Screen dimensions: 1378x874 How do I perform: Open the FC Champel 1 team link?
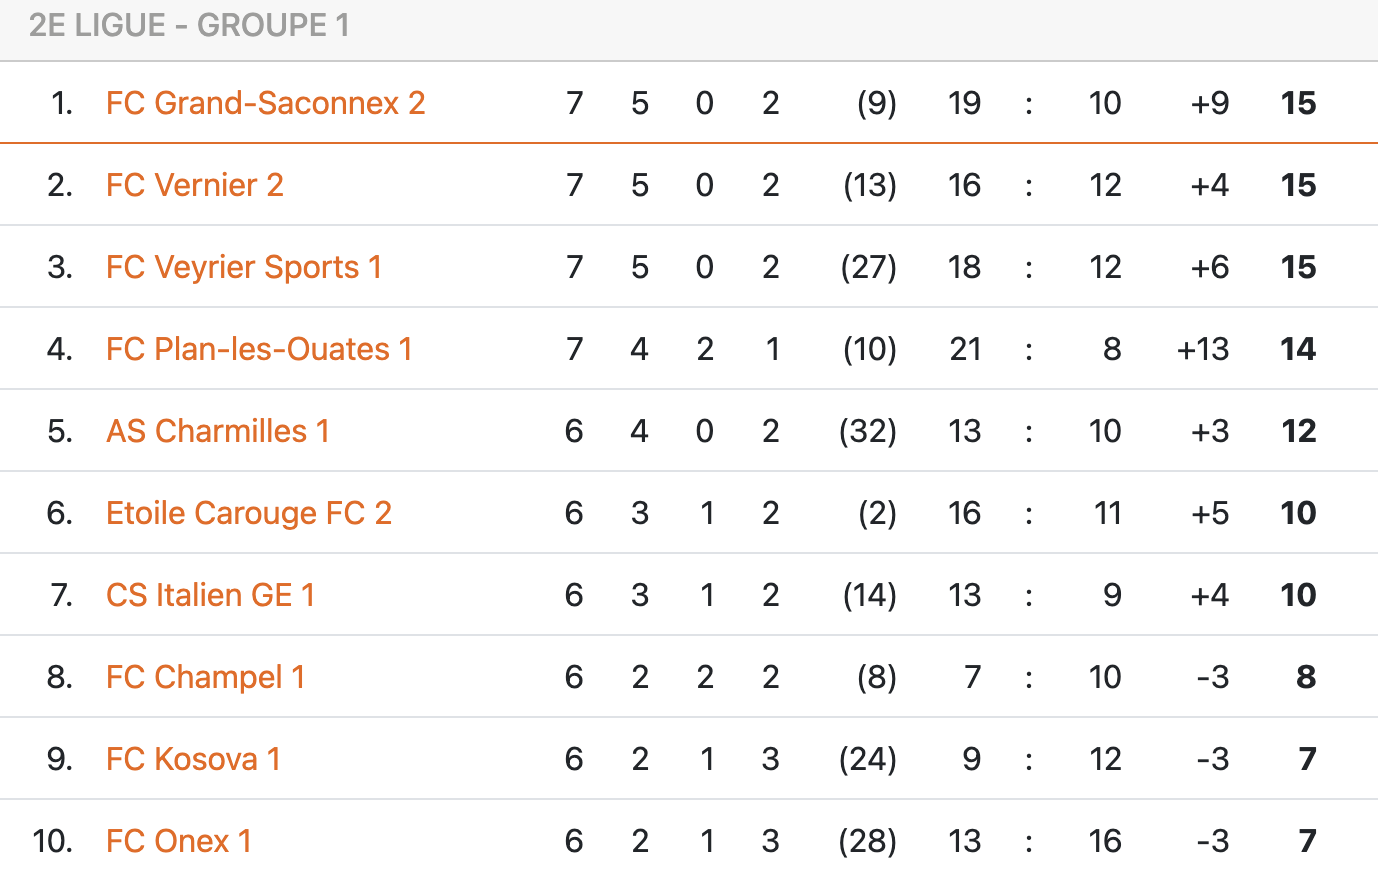click(205, 677)
